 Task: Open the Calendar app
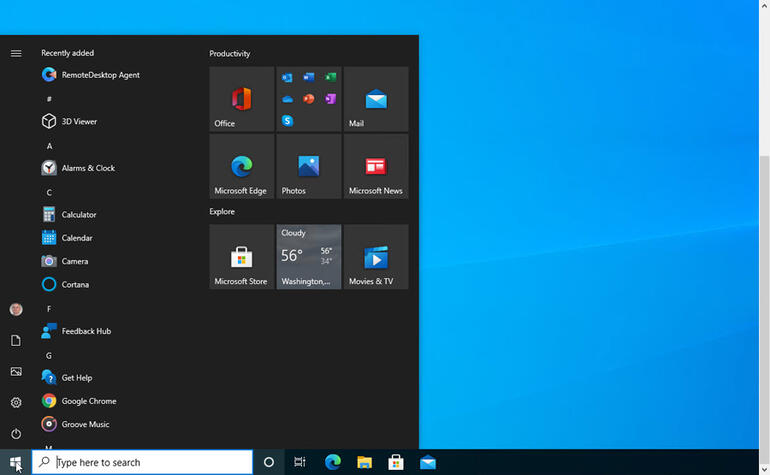point(67,238)
